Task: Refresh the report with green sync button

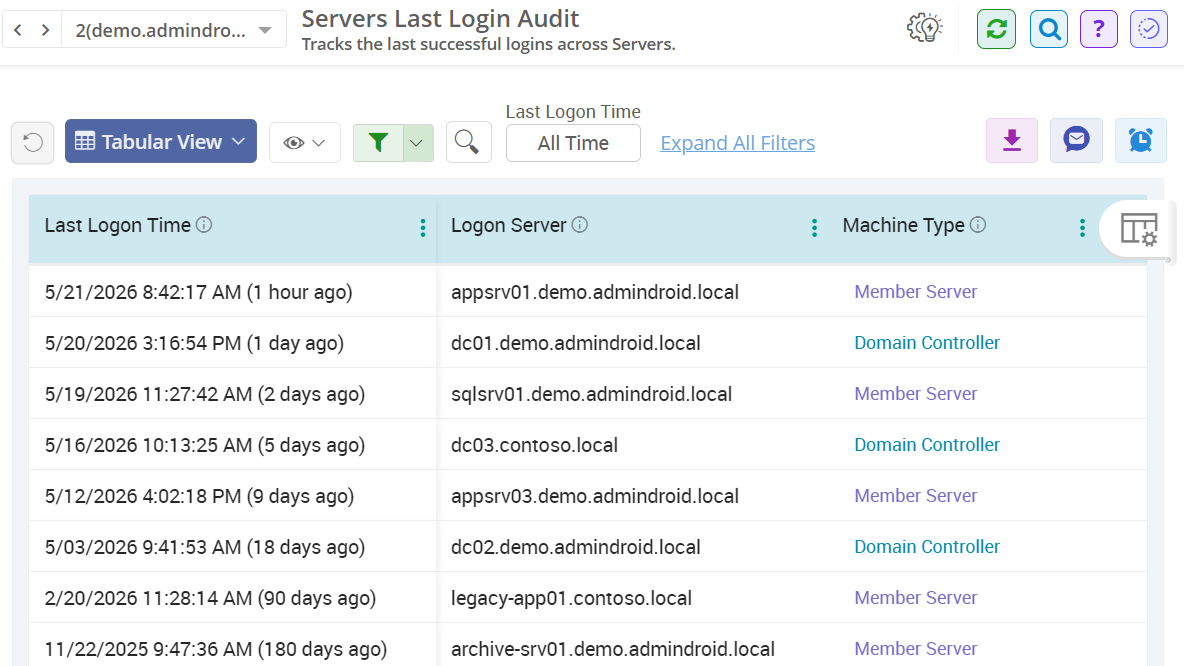Action: (x=996, y=29)
